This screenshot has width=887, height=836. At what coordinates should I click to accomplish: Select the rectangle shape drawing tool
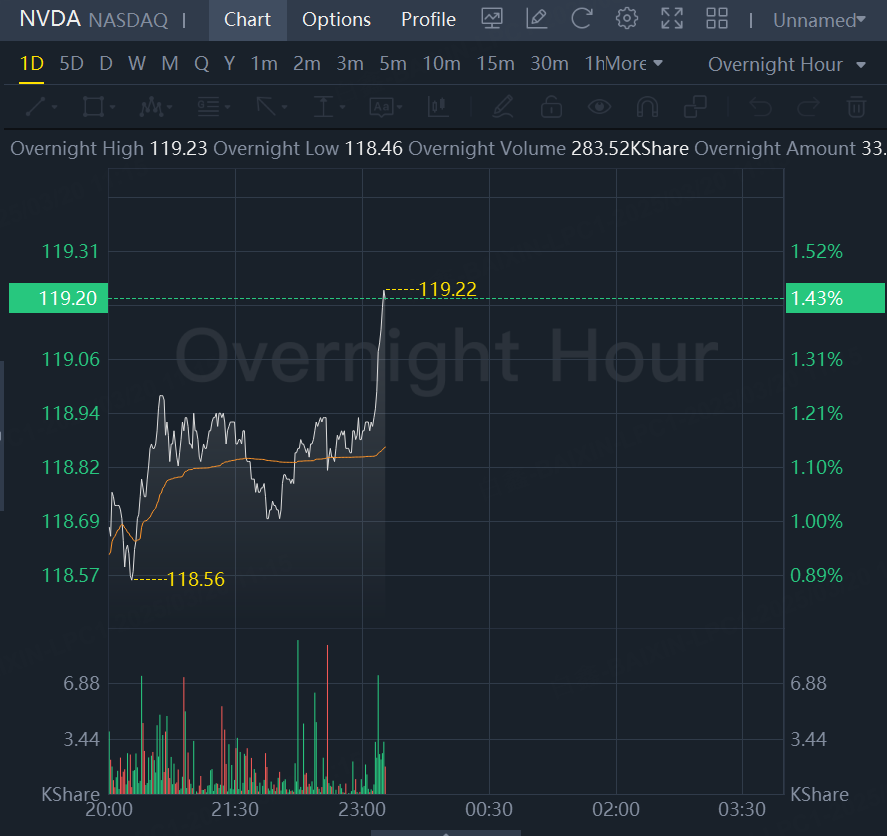tap(93, 106)
